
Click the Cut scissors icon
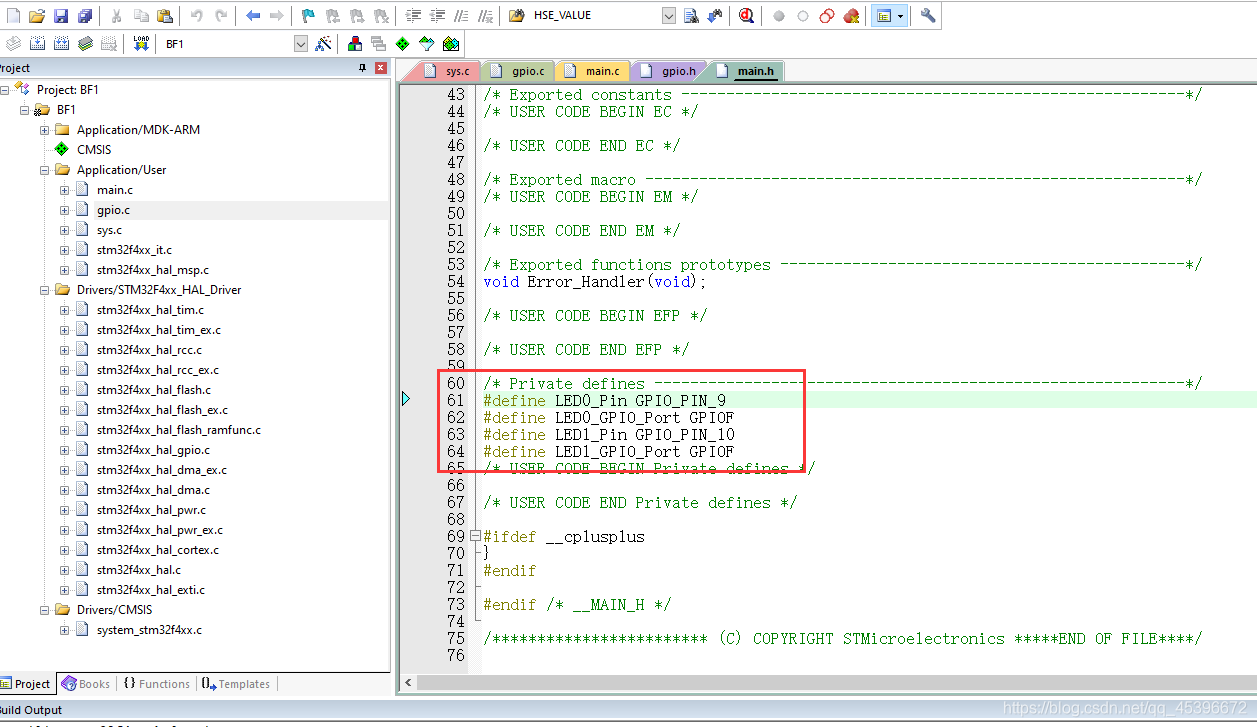[x=116, y=16]
